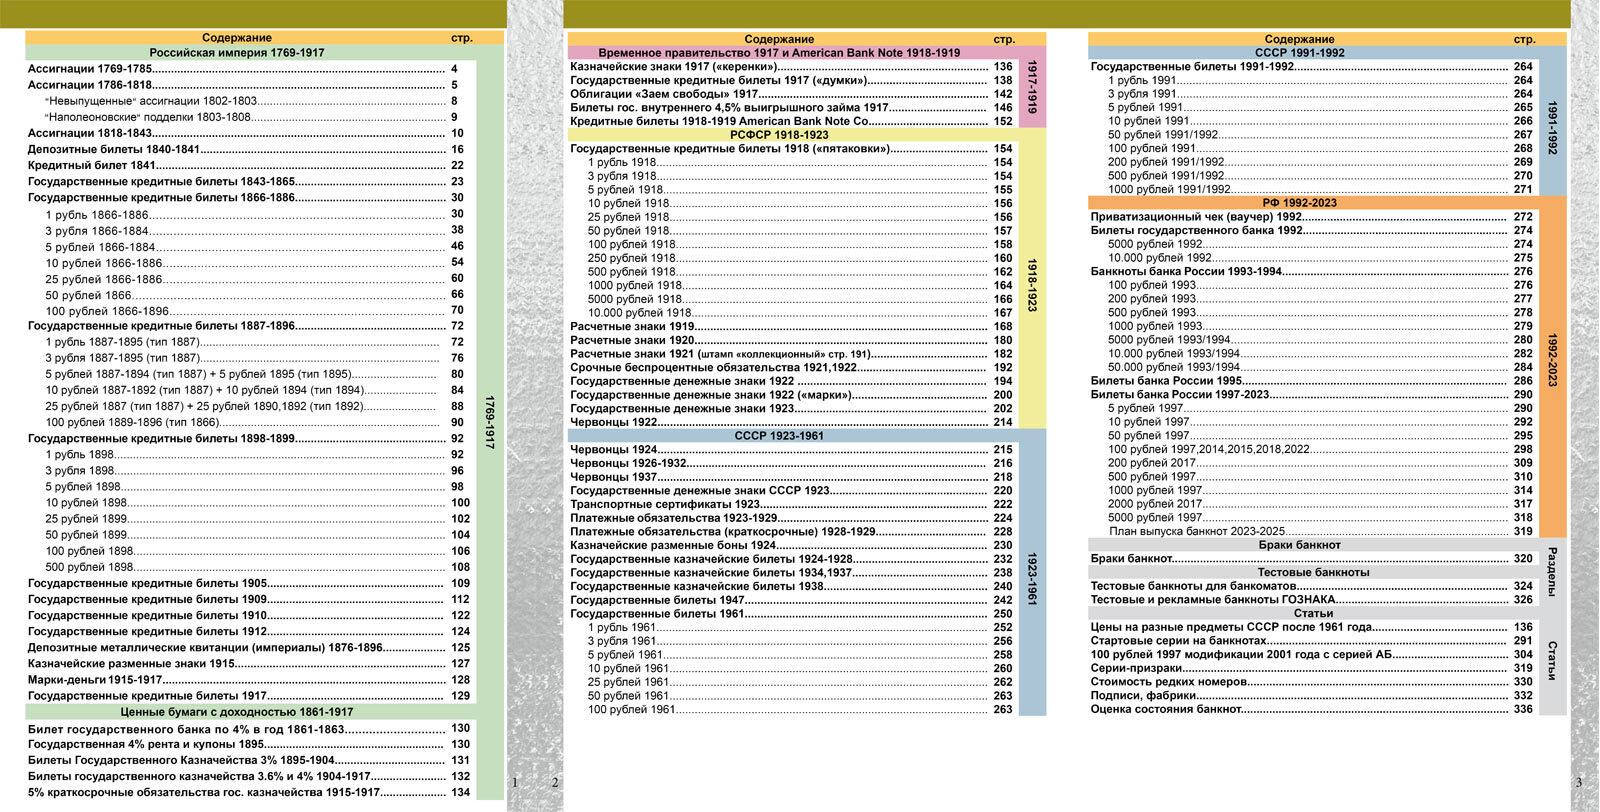This screenshot has height=812, width=1600.
Task: Select 'Казначейские разменные боны 1924' line
Action: tap(791, 545)
